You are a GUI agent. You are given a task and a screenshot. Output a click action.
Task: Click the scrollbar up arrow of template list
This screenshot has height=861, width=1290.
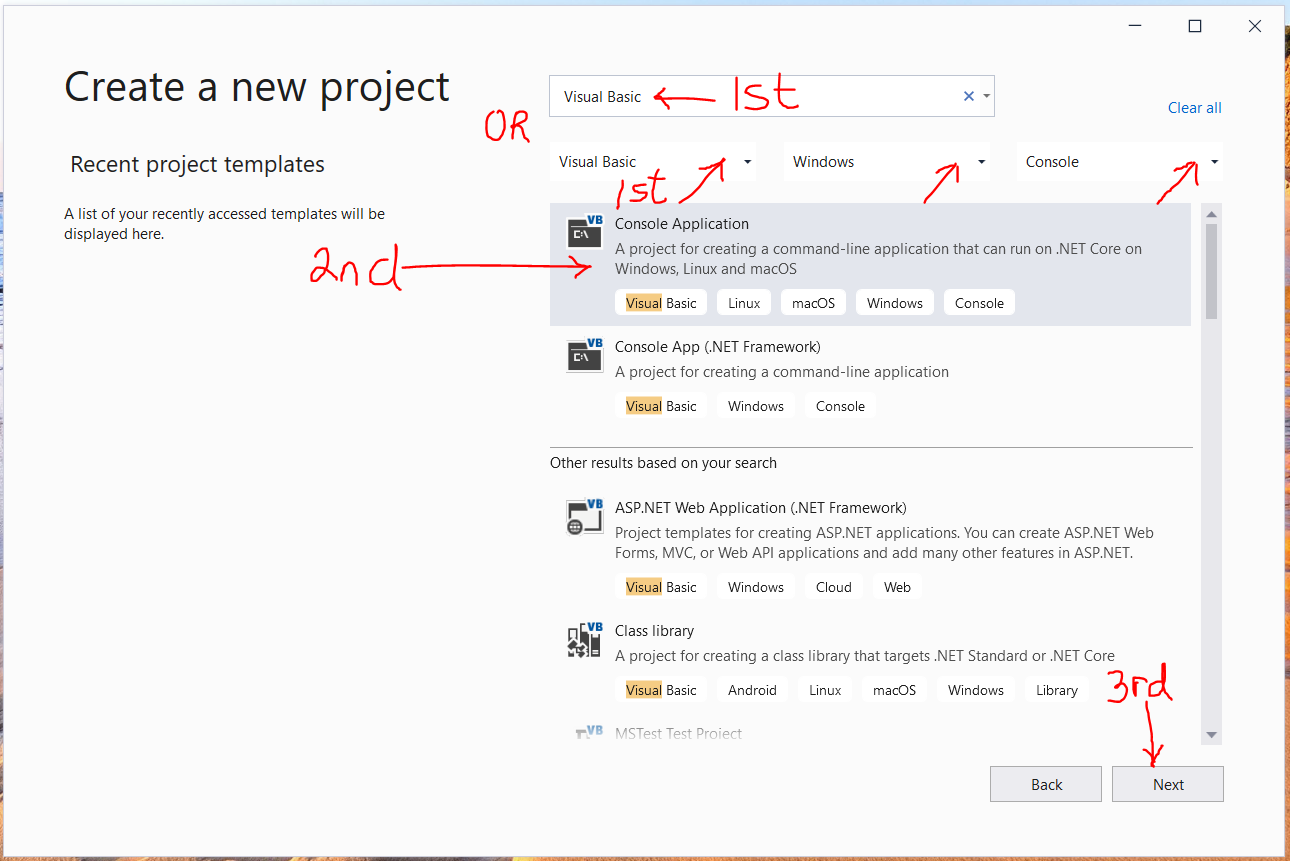(x=1211, y=213)
